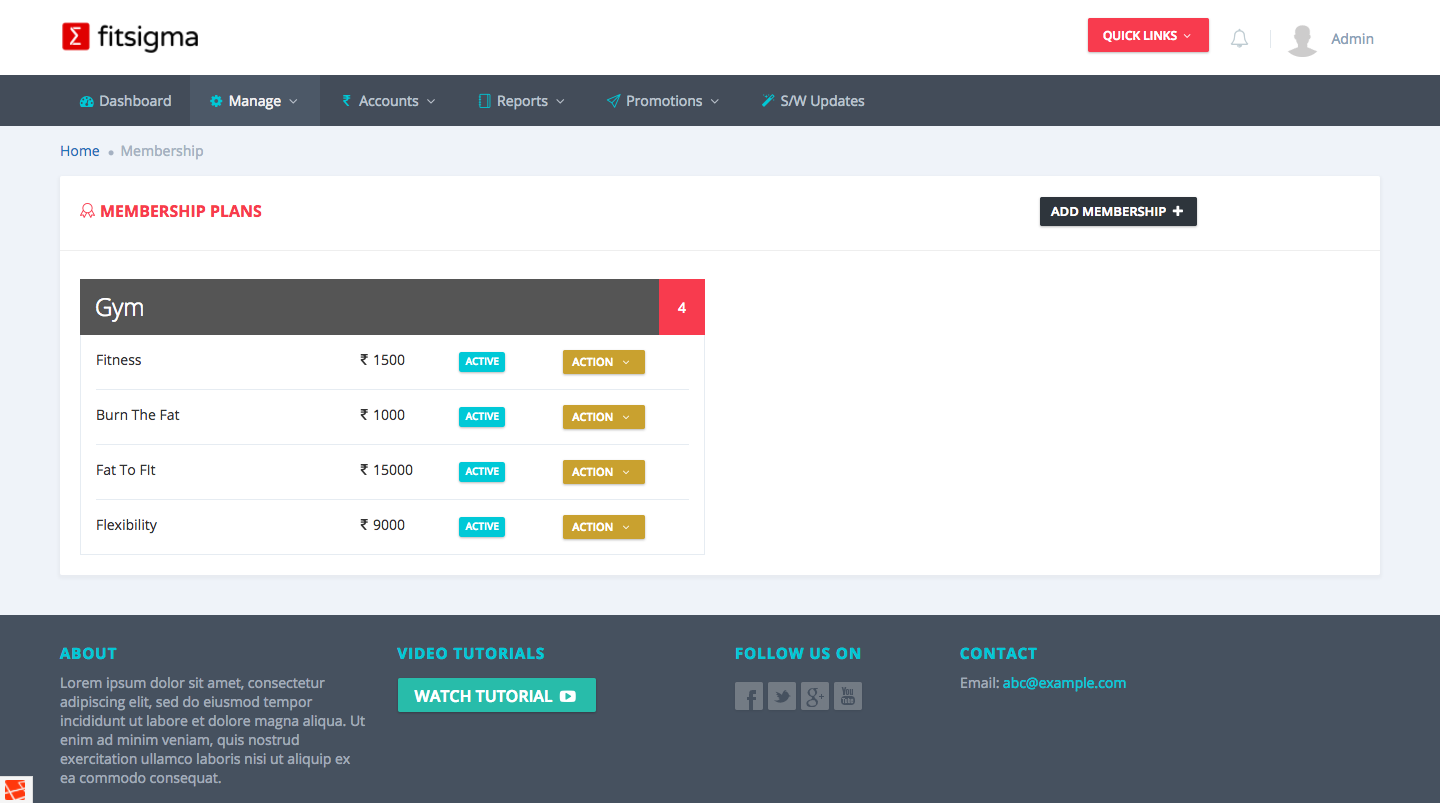
Task: Open the notifications bell
Action: [x=1239, y=39]
